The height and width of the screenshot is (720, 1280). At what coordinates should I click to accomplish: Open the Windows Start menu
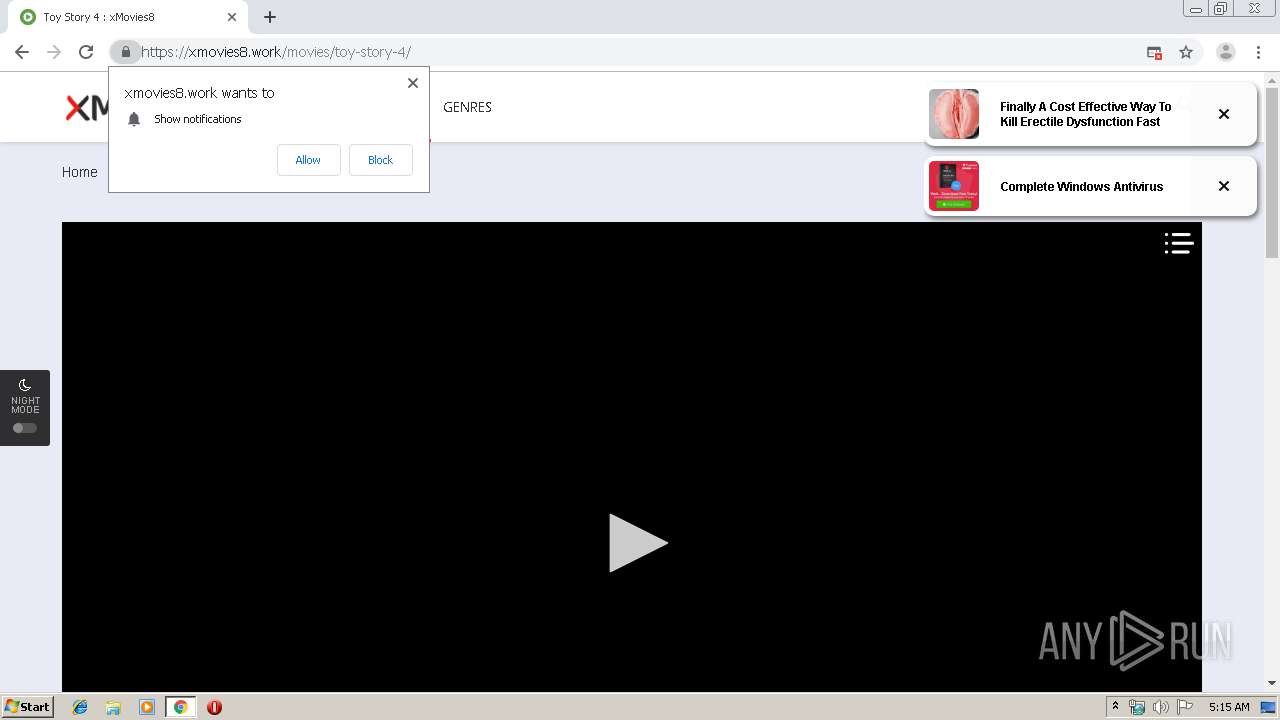pyautogui.click(x=27, y=707)
